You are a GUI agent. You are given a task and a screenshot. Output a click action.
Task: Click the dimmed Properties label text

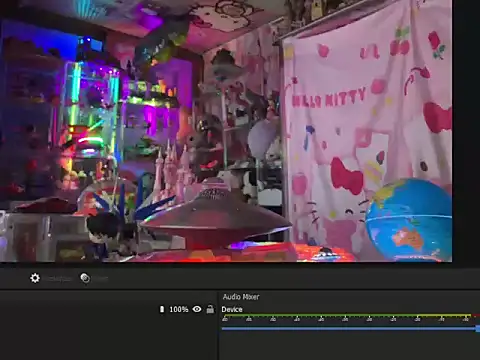pyautogui.click(x=59, y=279)
